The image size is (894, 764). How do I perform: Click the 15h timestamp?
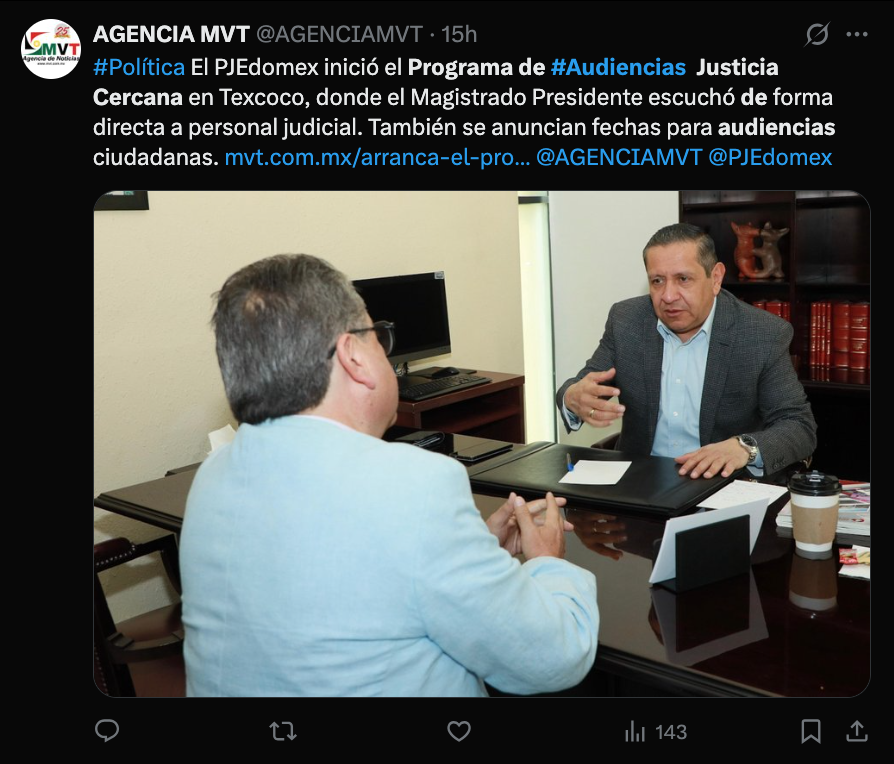[x=459, y=35]
